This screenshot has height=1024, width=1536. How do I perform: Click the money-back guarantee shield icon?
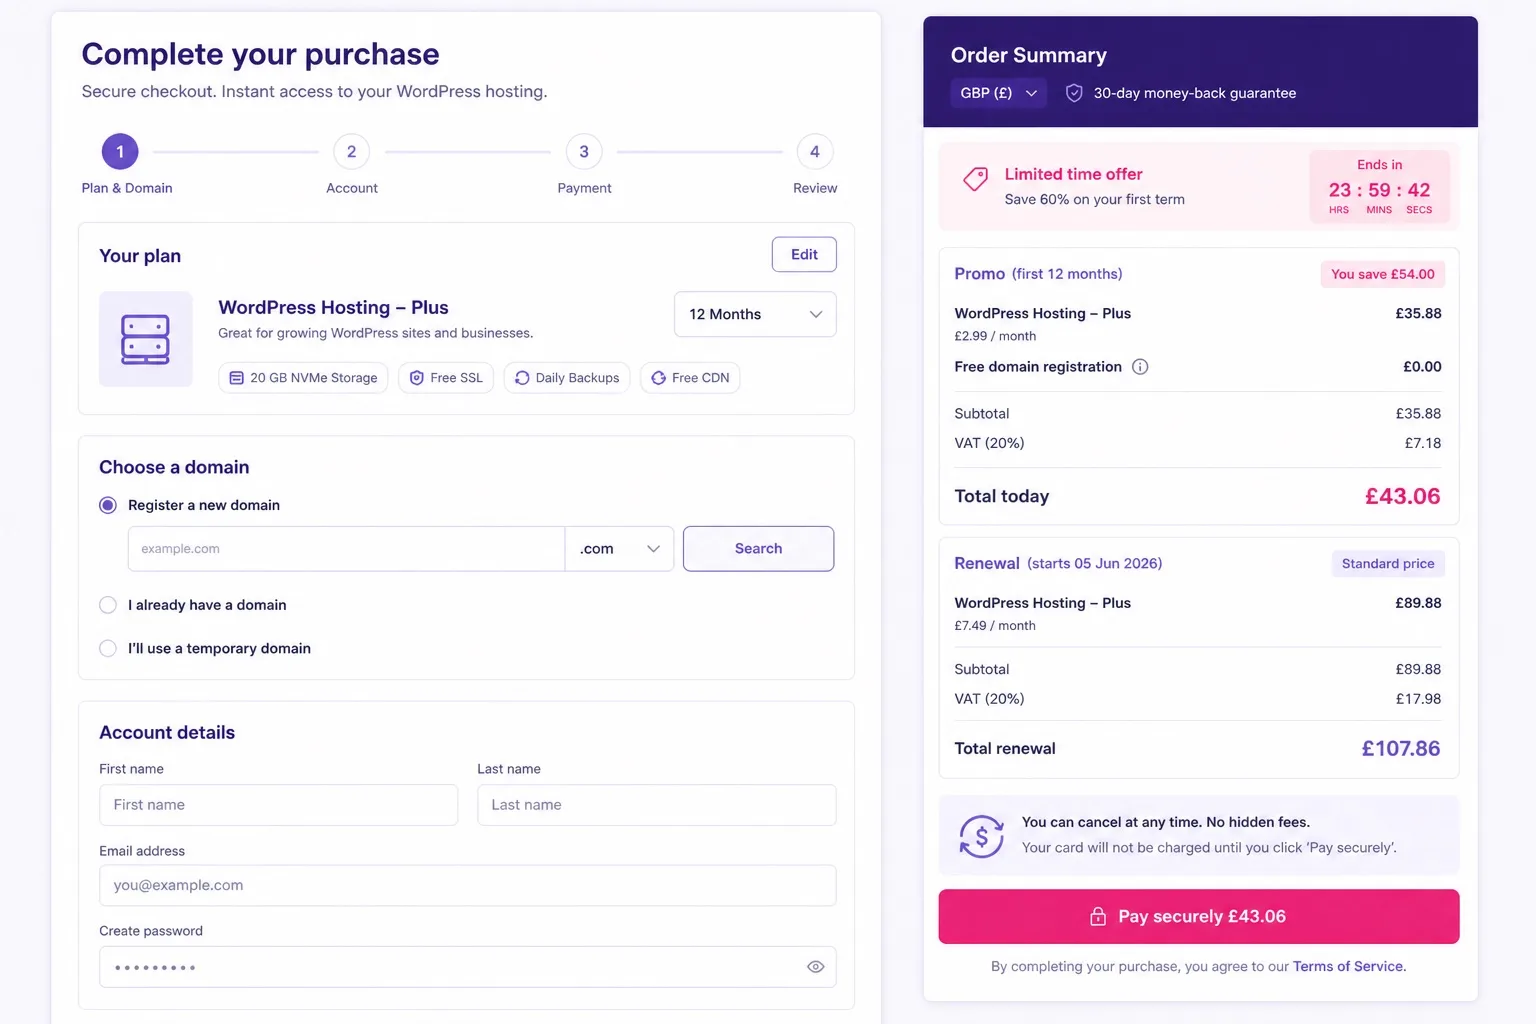pos(1074,93)
